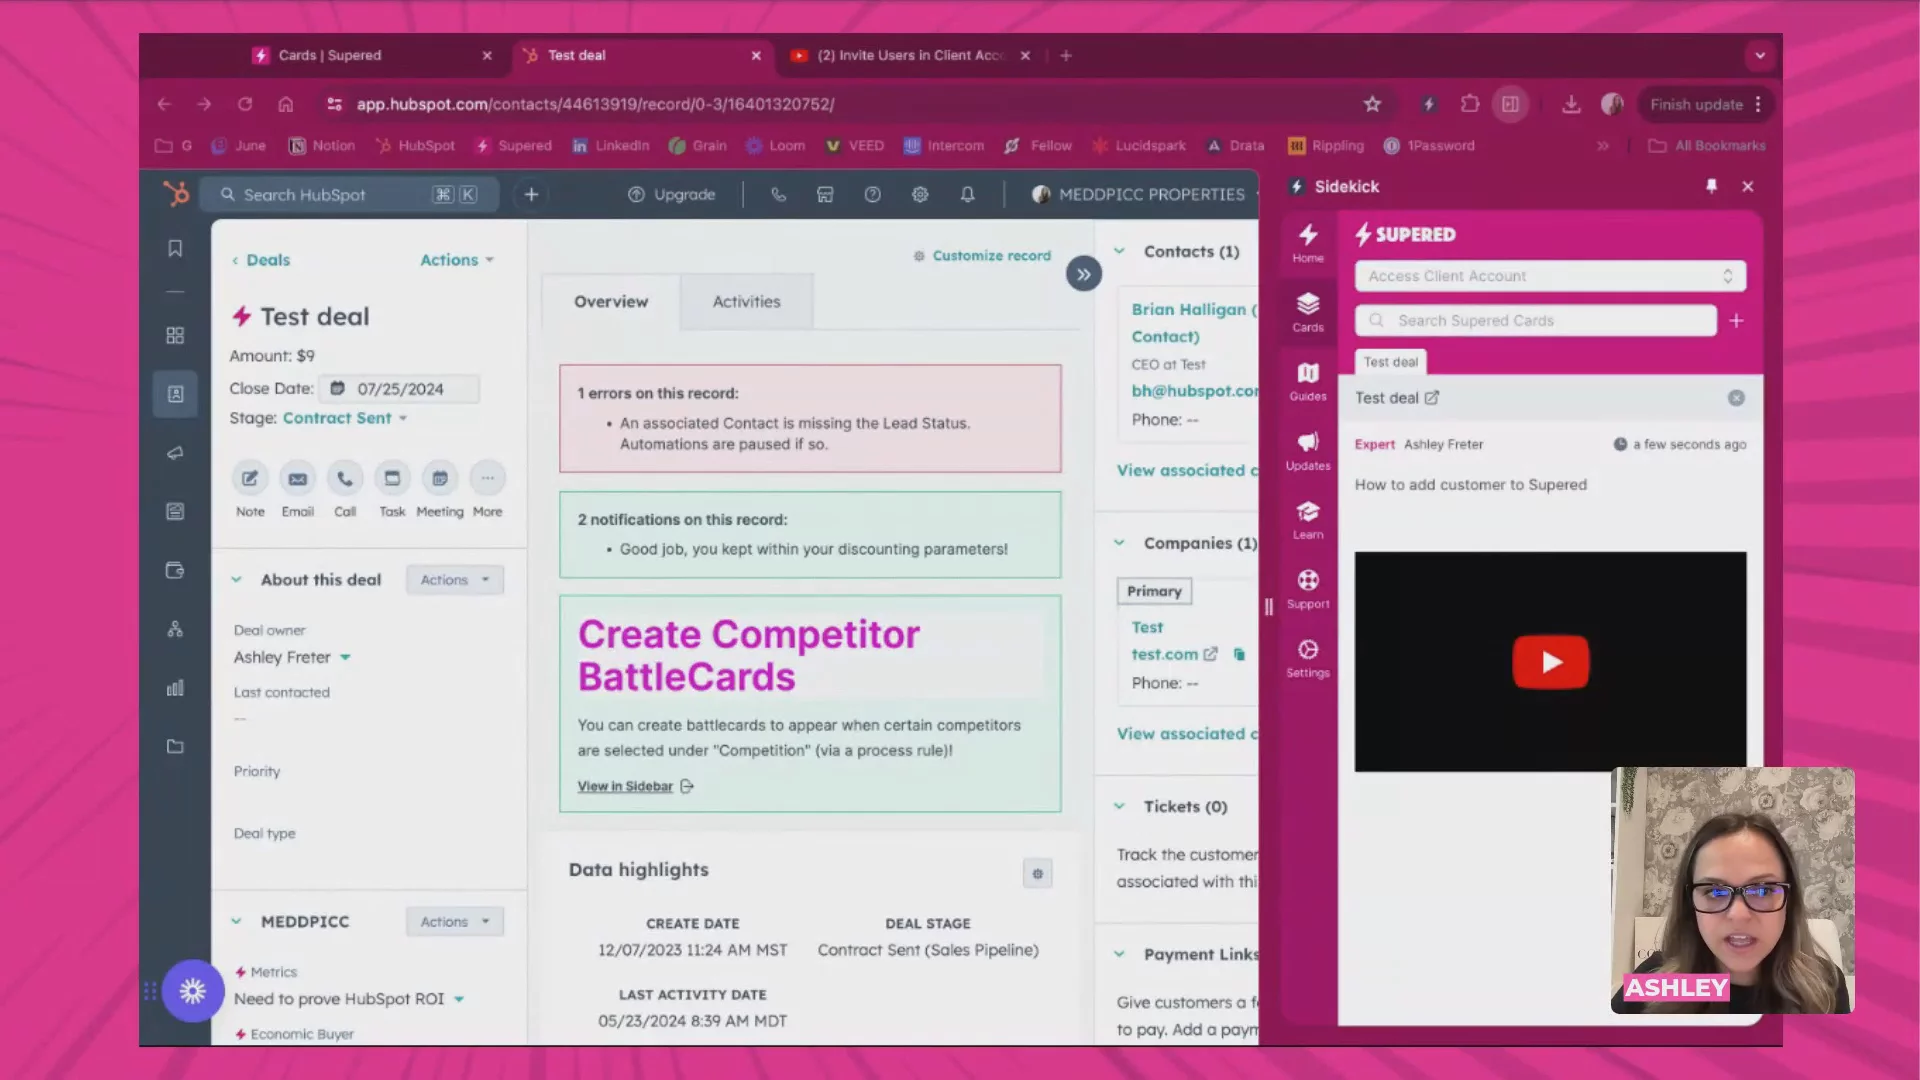Open Supered Settings
This screenshot has height=1080, width=1920.
[x=1308, y=658]
